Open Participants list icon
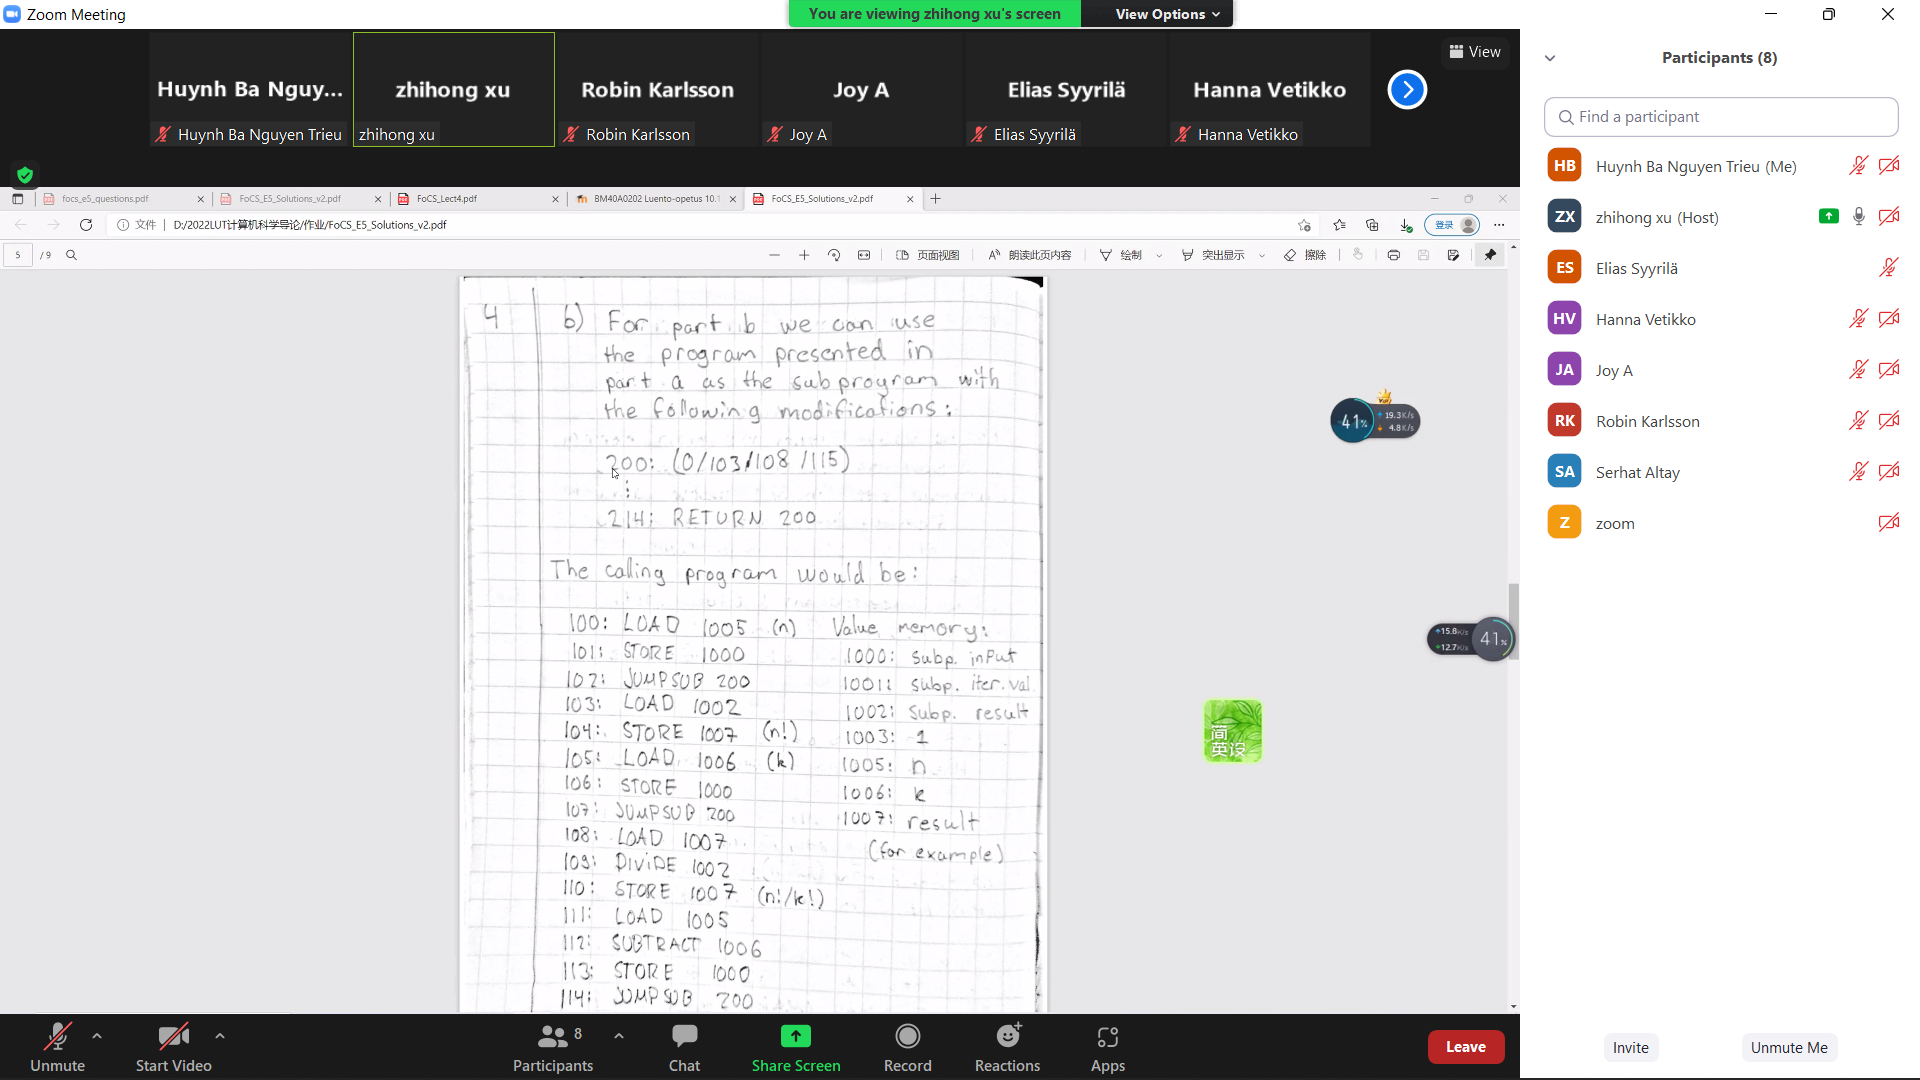The height and width of the screenshot is (1080, 1920). 552,1037
